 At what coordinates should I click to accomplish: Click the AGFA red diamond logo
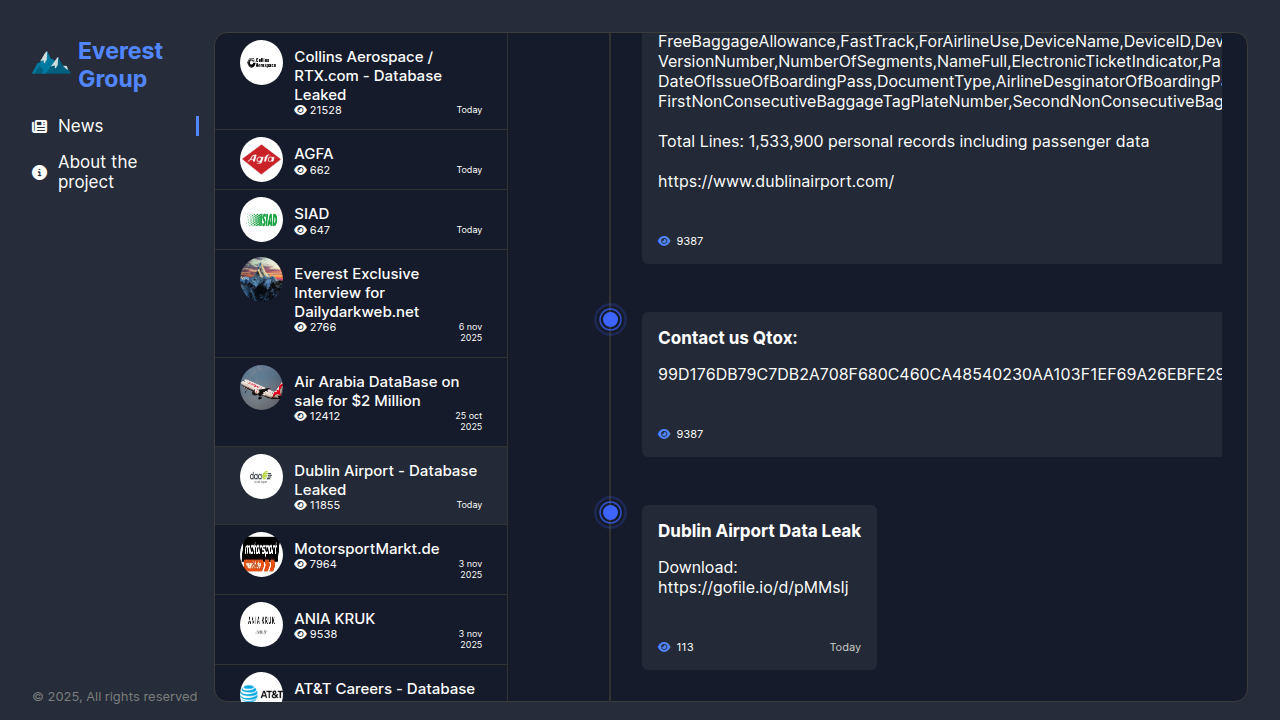pyautogui.click(x=261, y=159)
